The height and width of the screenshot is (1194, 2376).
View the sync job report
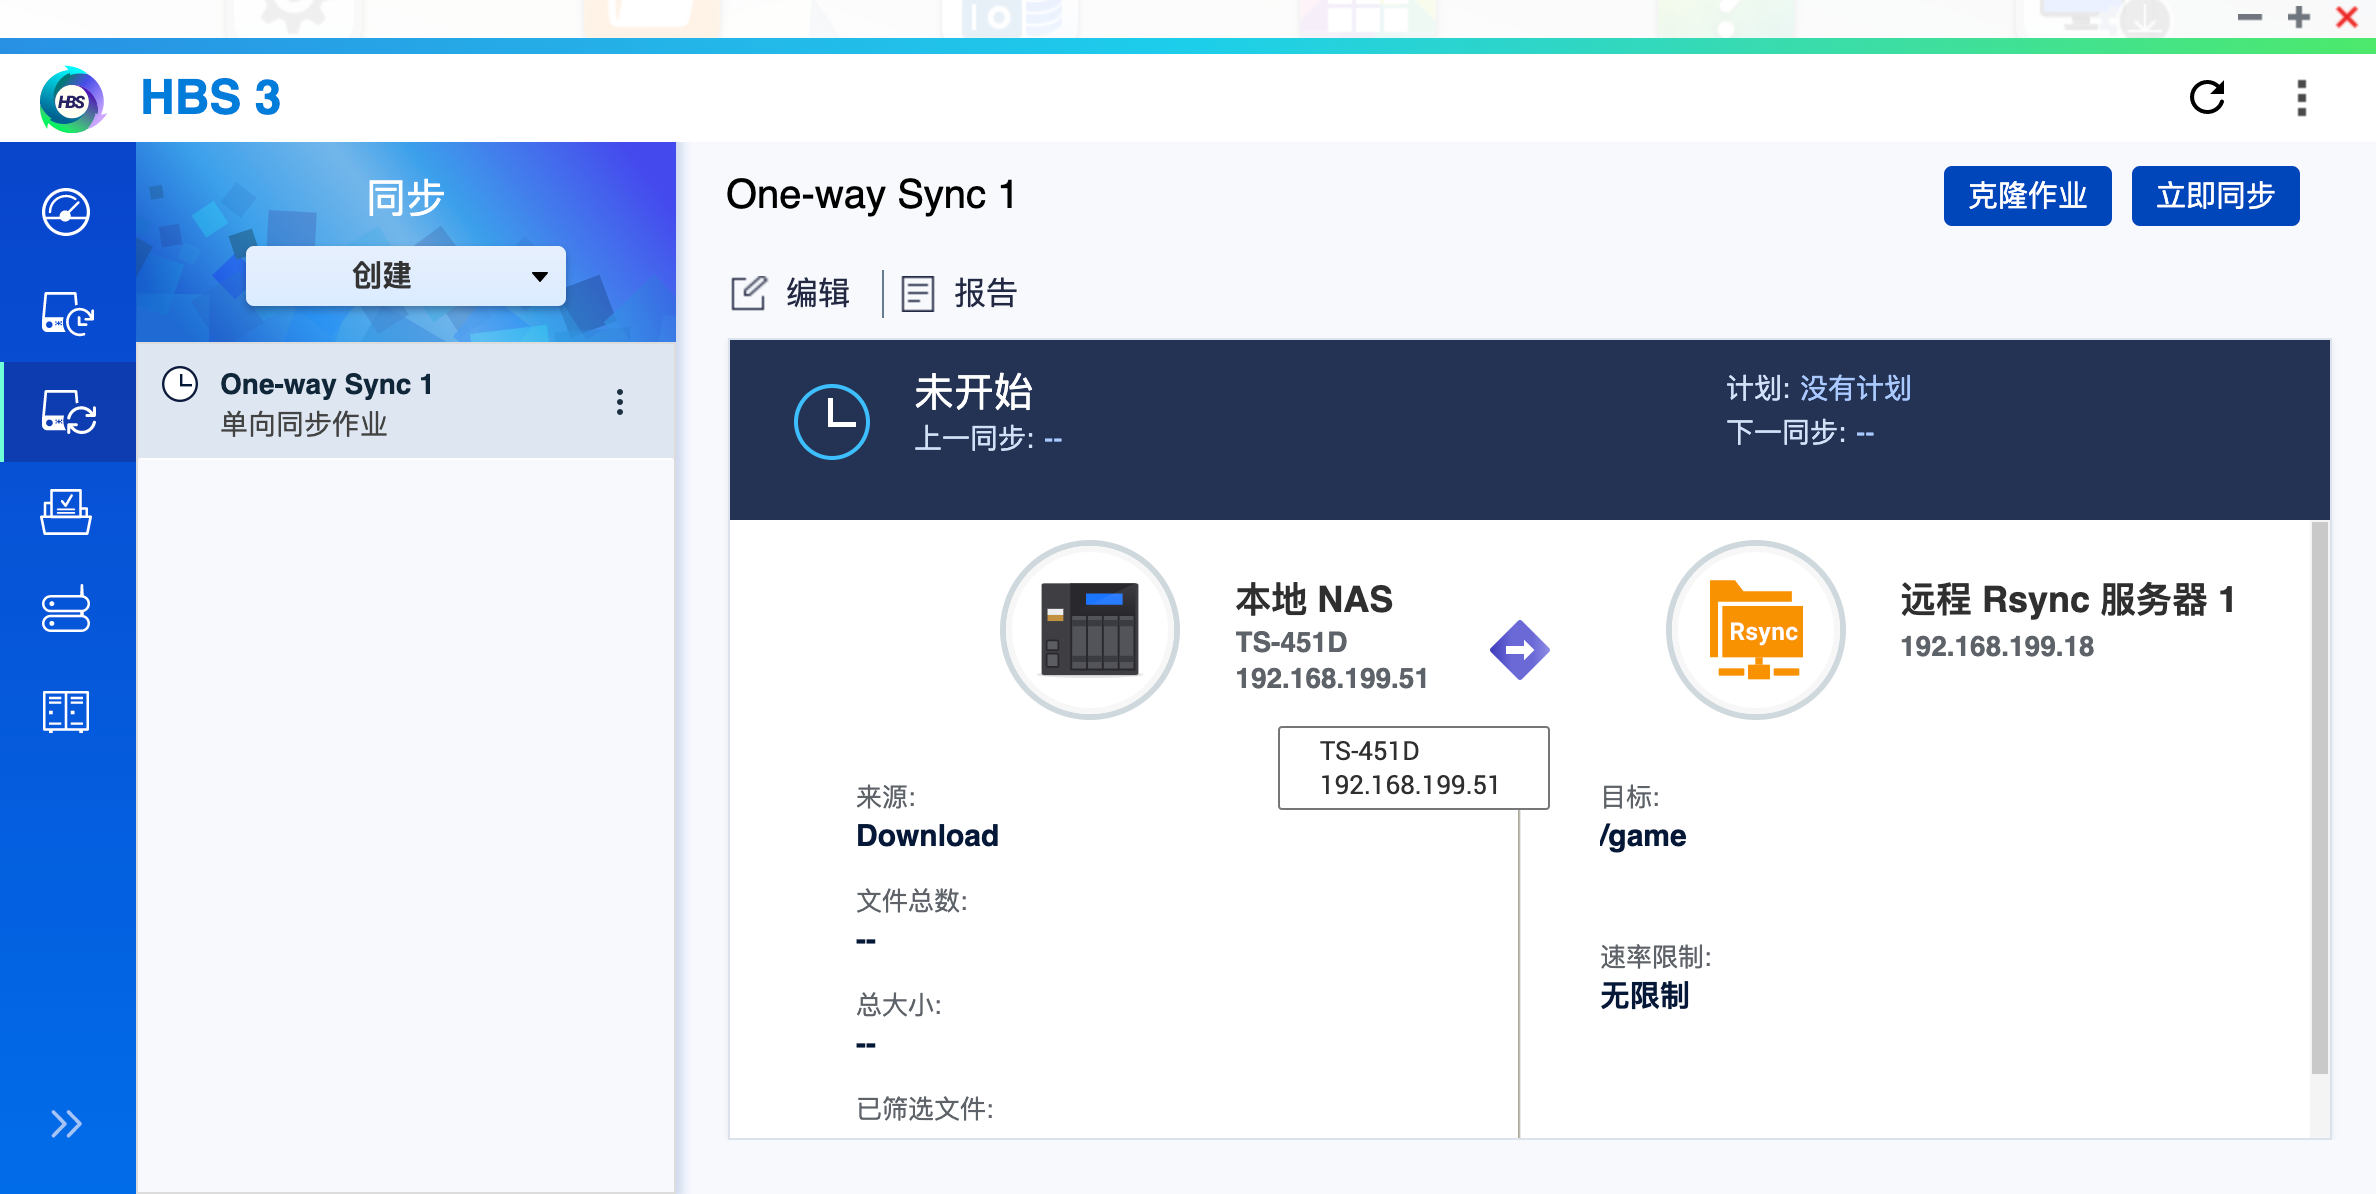click(x=958, y=293)
